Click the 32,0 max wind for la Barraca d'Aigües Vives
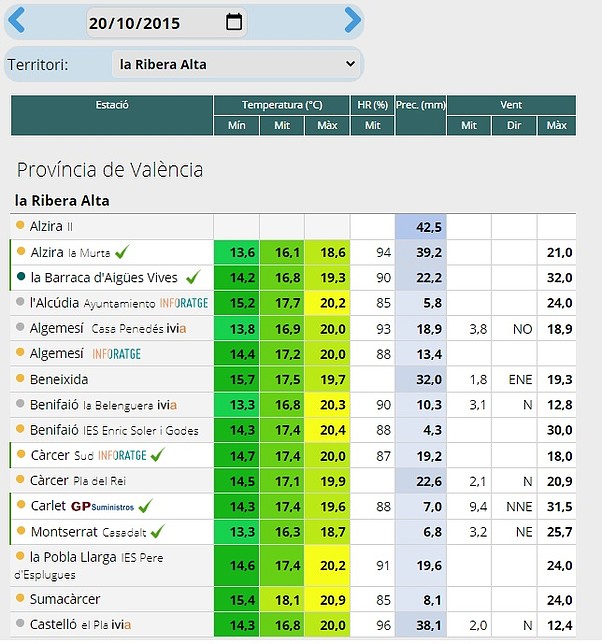 coord(559,278)
